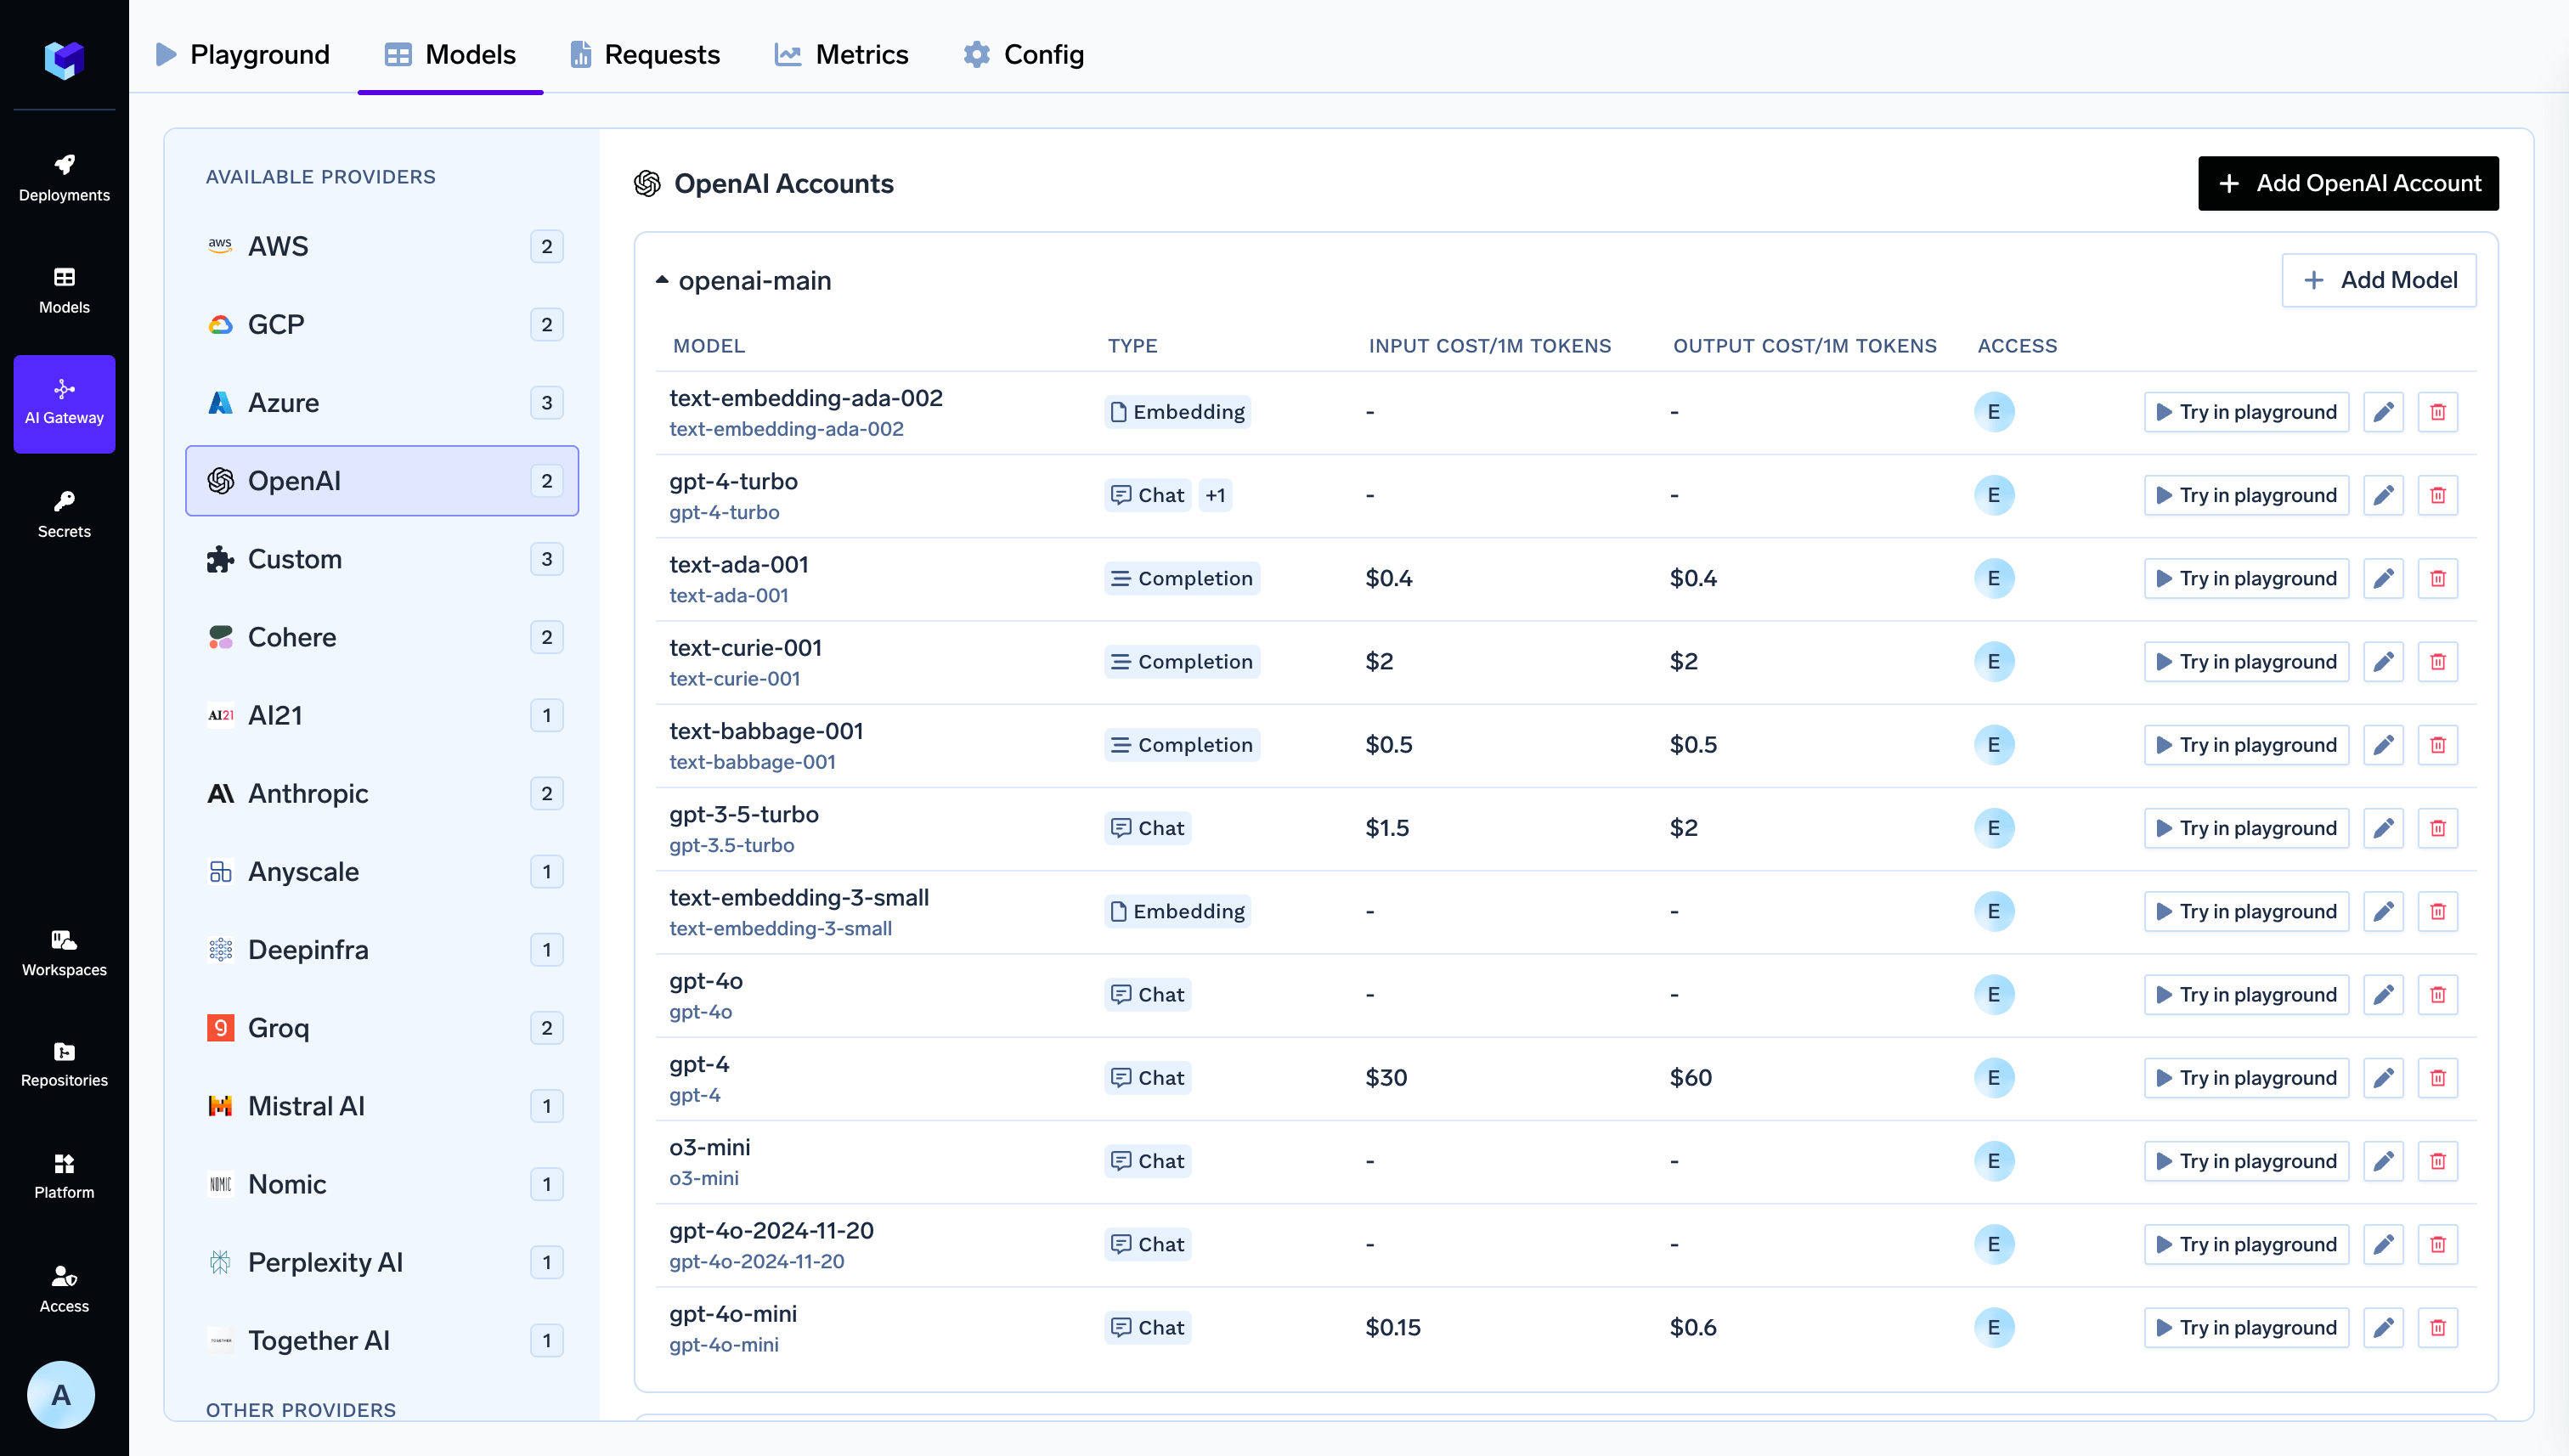Open Deployments in the left sidebar
Viewport: 2569px width, 1456px height.
64,179
